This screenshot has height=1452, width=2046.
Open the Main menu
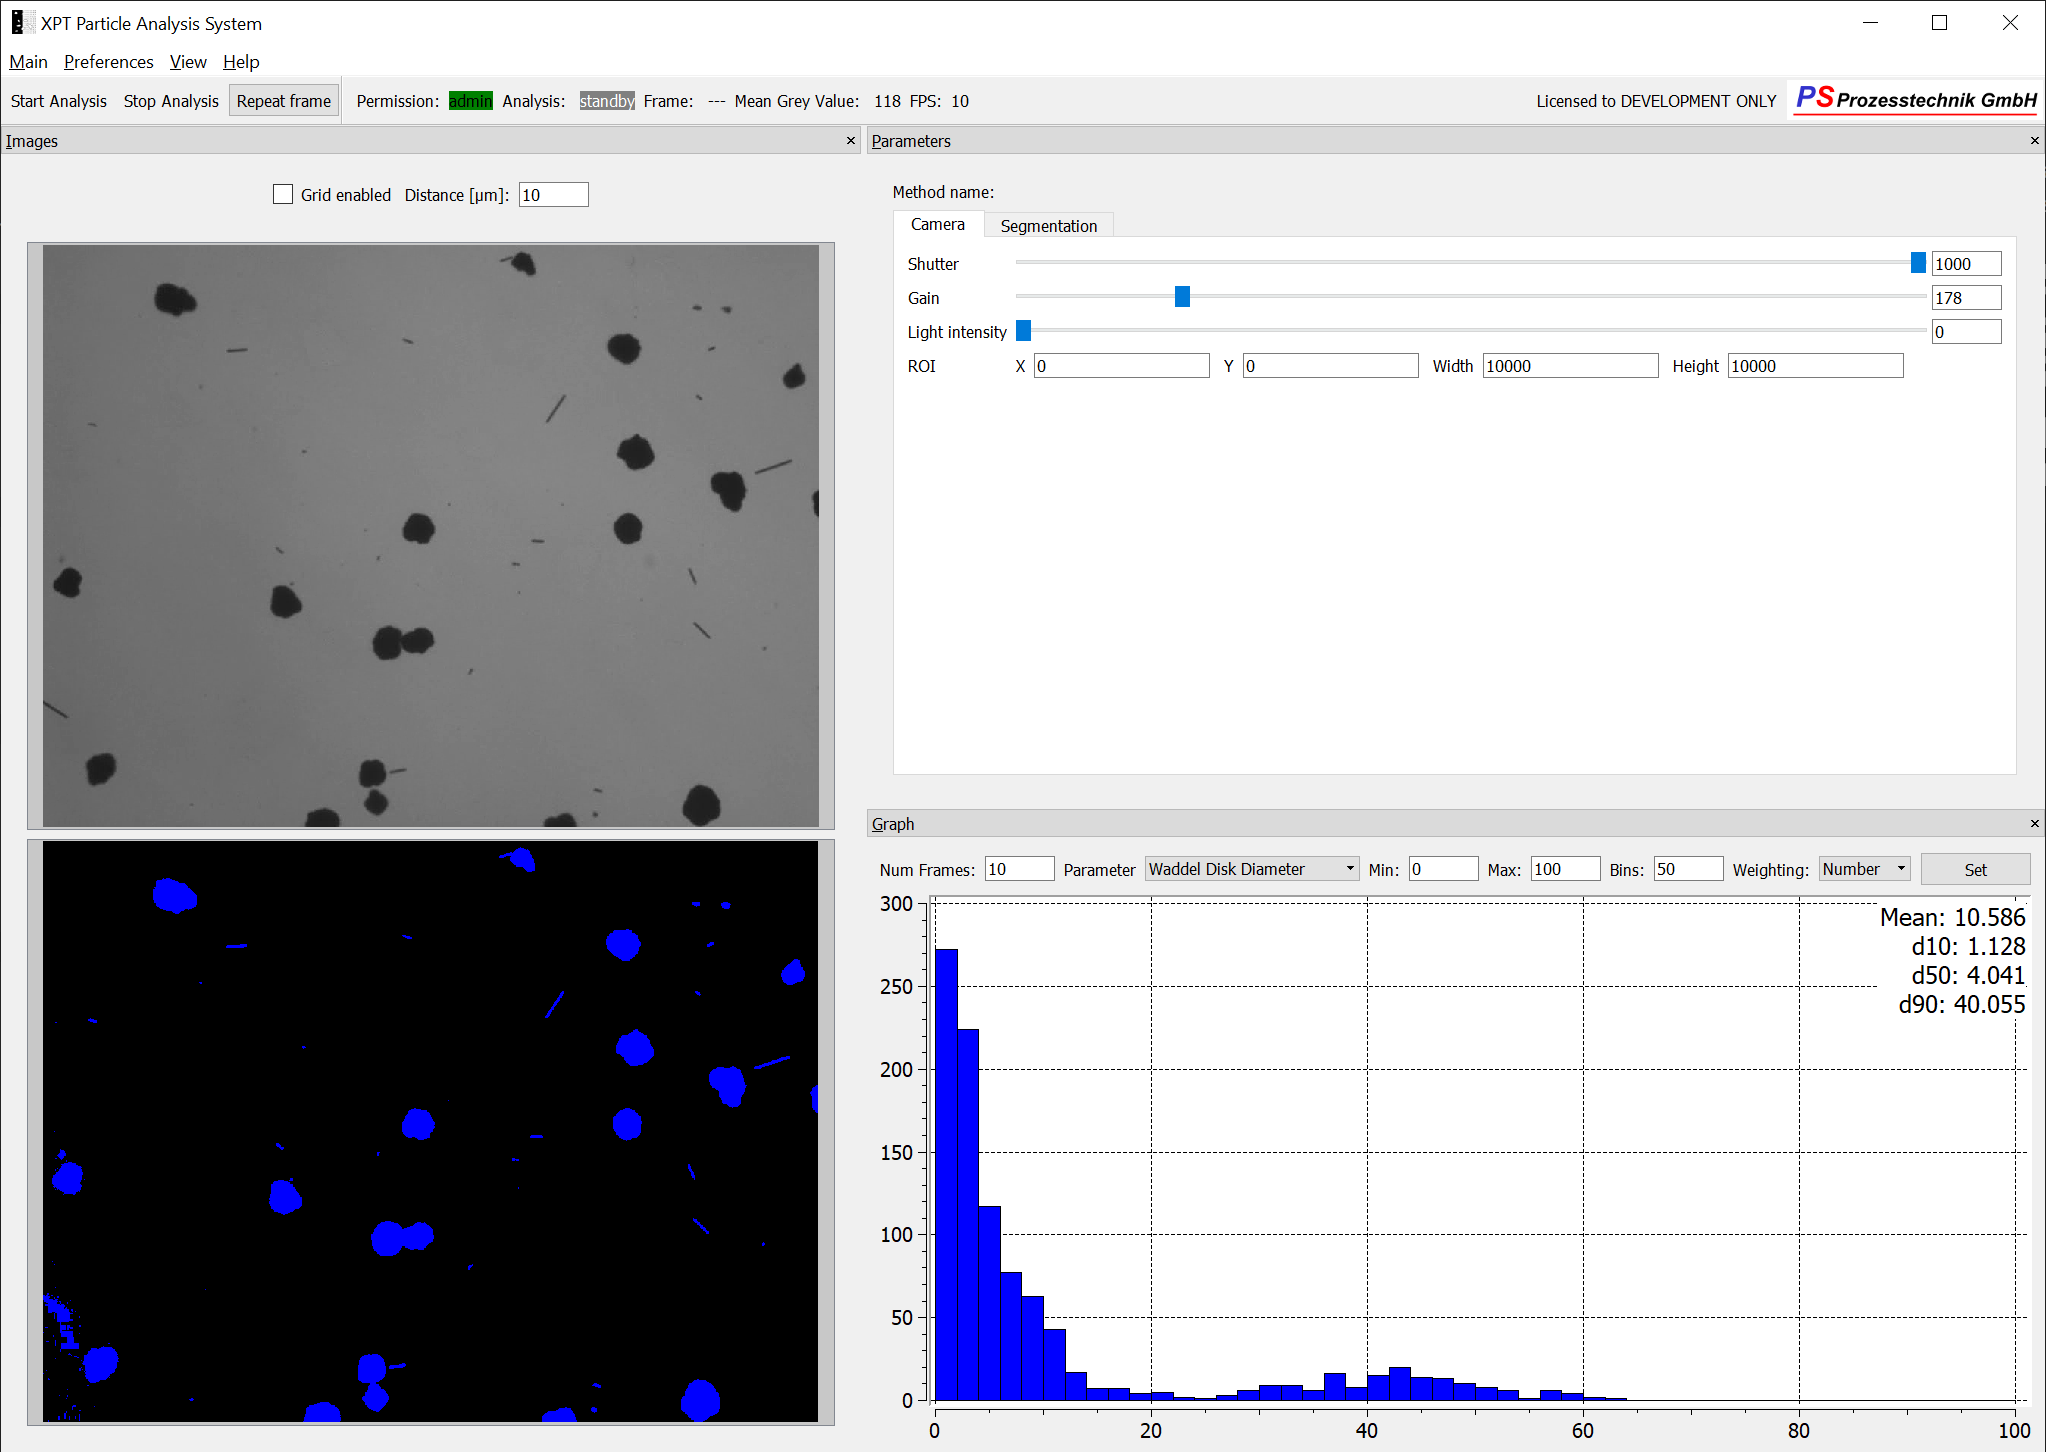(x=28, y=62)
